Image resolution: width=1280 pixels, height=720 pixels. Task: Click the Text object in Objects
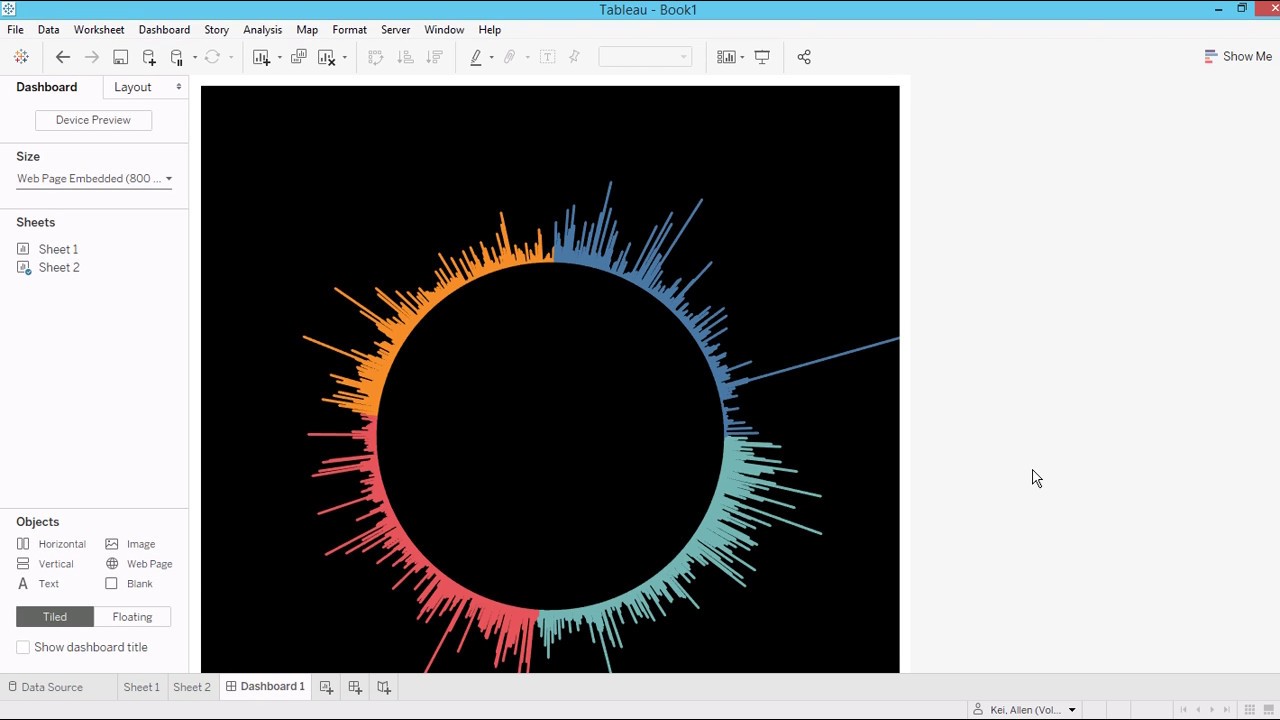tap(38, 584)
